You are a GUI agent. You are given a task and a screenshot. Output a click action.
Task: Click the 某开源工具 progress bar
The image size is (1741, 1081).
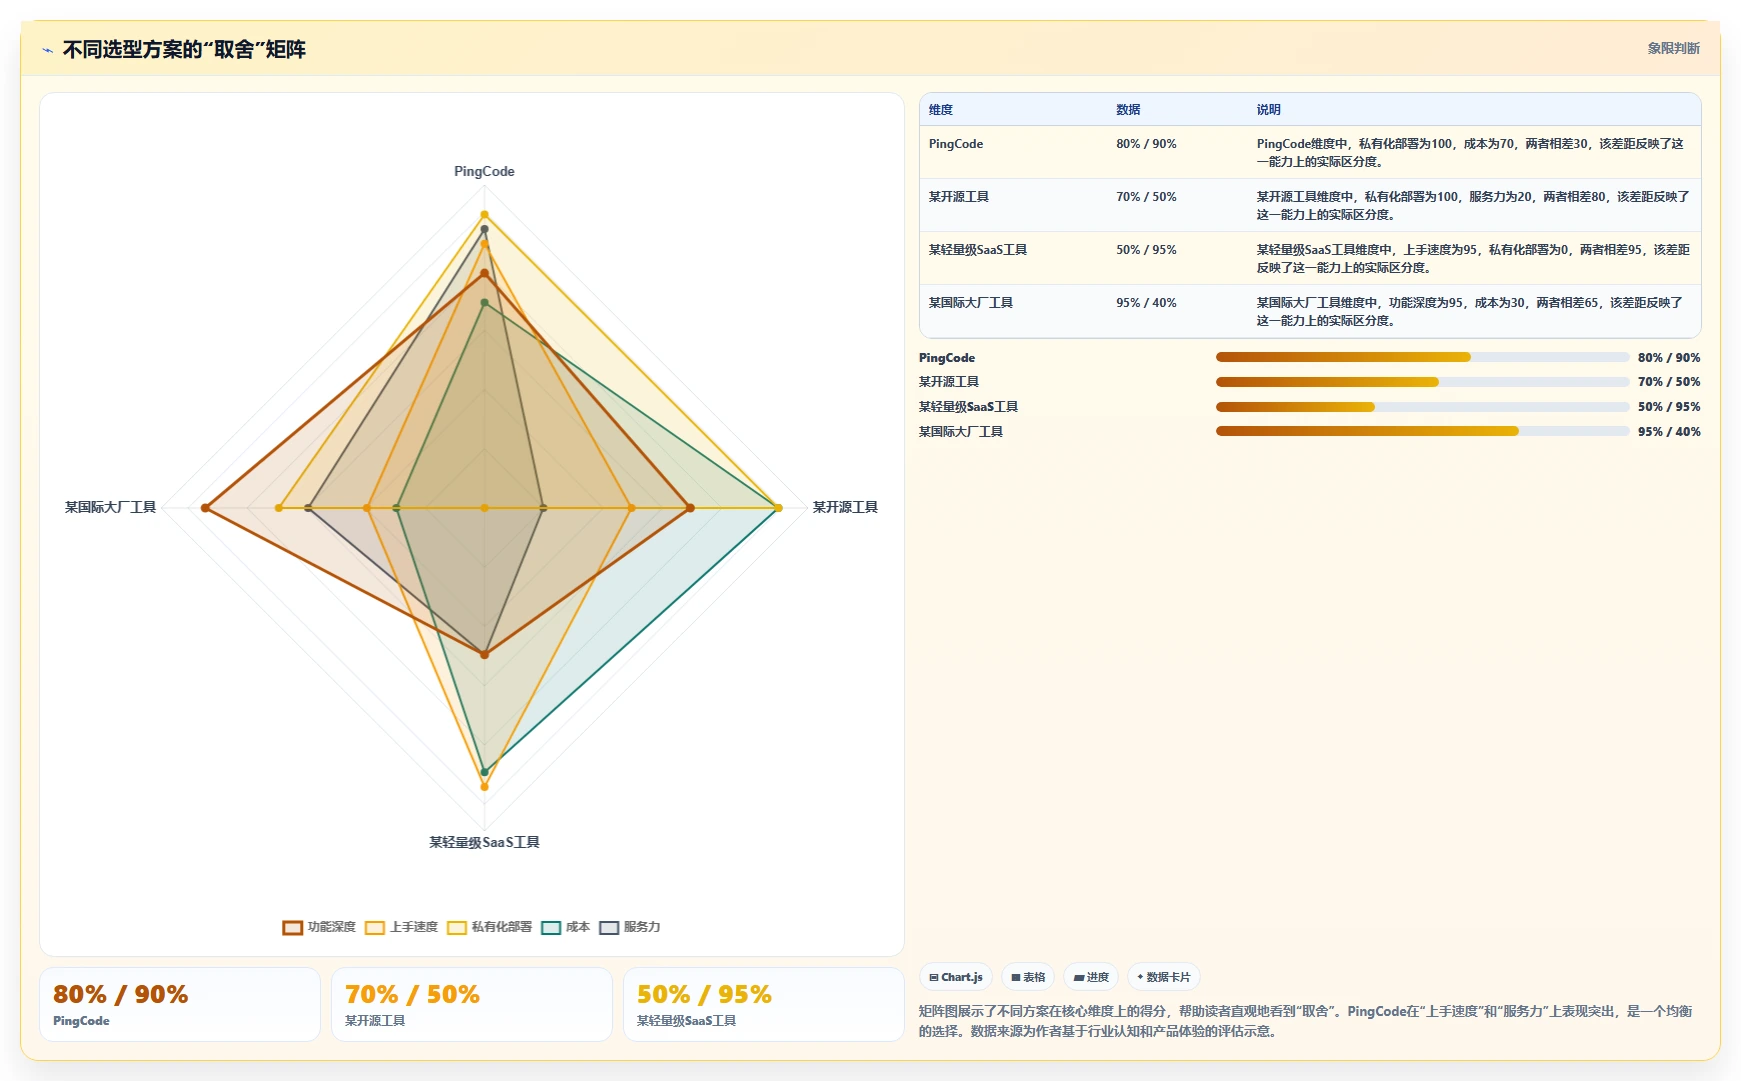click(1423, 382)
